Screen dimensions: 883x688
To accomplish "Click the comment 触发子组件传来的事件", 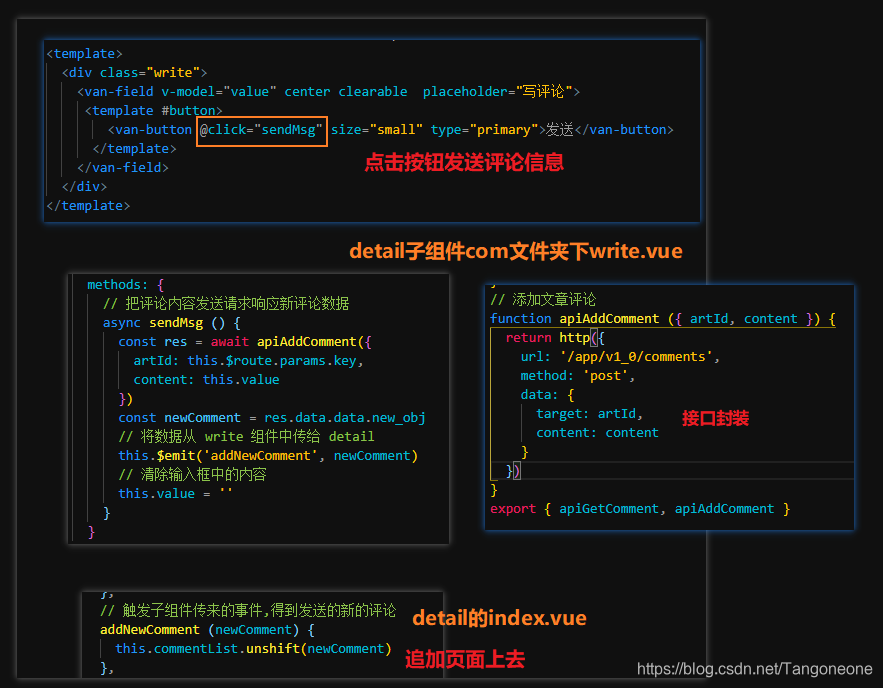I will tap(248, 611).
